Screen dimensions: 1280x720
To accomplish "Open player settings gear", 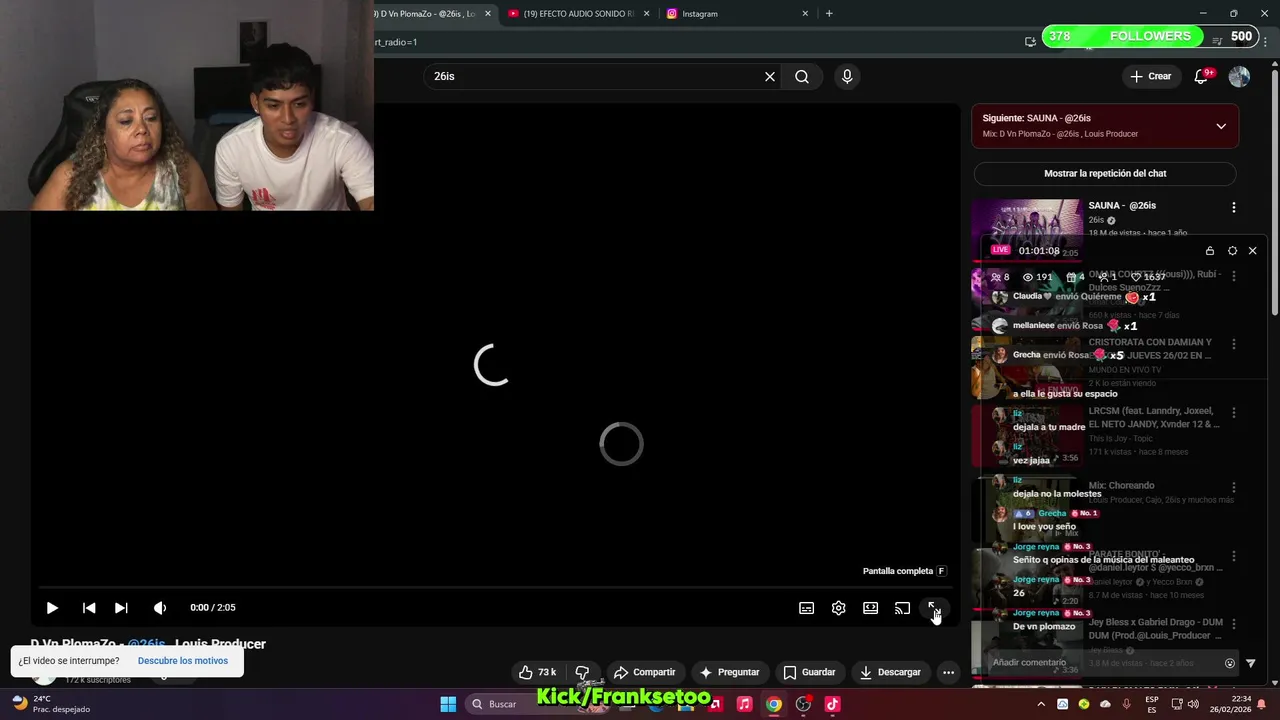I will pos(838,608).
